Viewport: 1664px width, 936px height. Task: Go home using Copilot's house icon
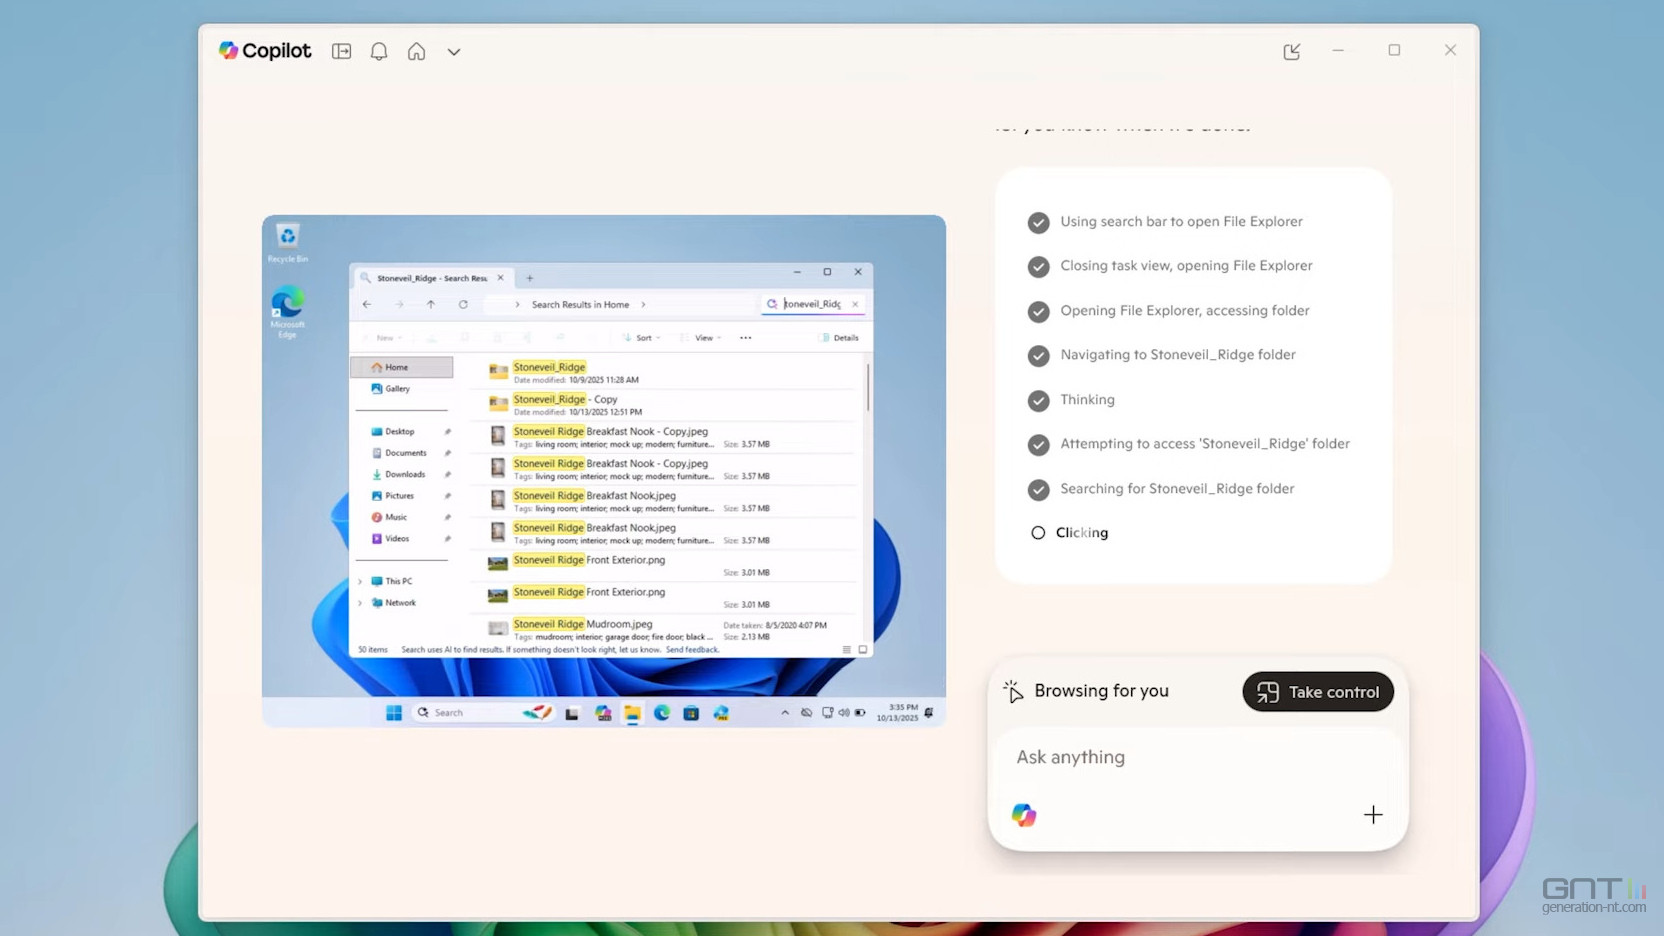(x=416, y=51)
